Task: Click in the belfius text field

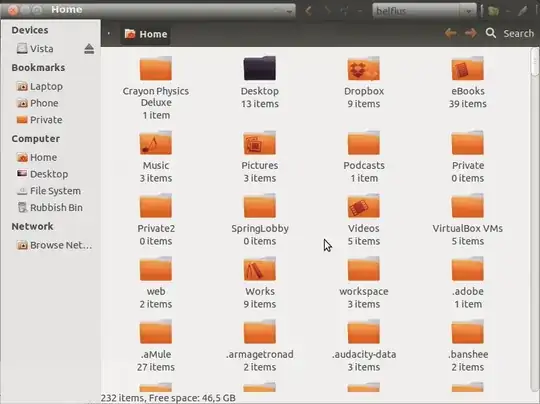Action: pos(416,11)
